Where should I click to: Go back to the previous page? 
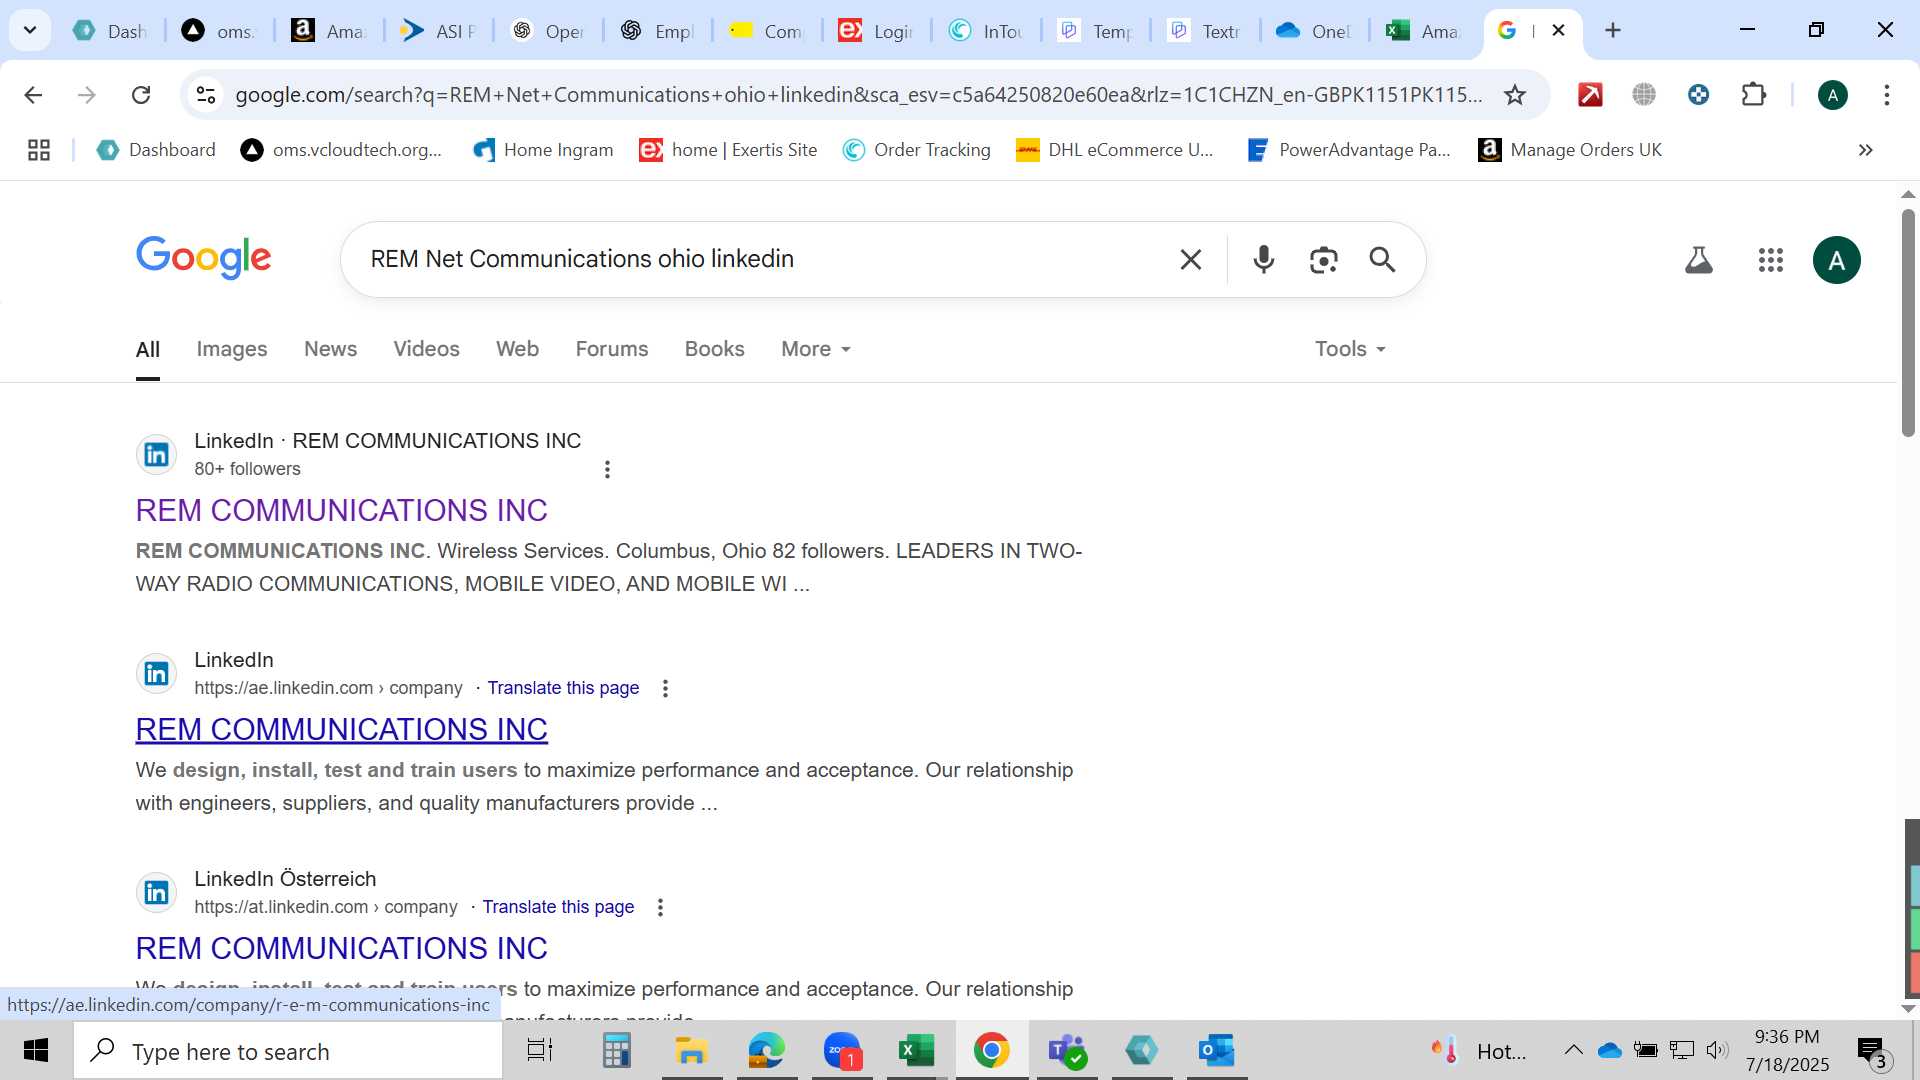(33, 95)
